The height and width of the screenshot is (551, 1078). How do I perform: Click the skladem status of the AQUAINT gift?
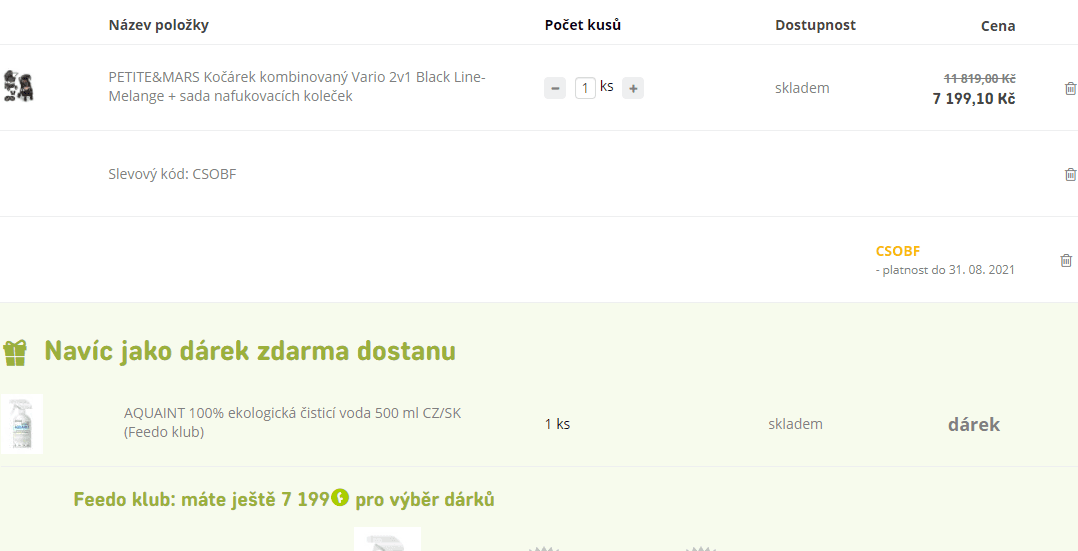pos(795,424)
